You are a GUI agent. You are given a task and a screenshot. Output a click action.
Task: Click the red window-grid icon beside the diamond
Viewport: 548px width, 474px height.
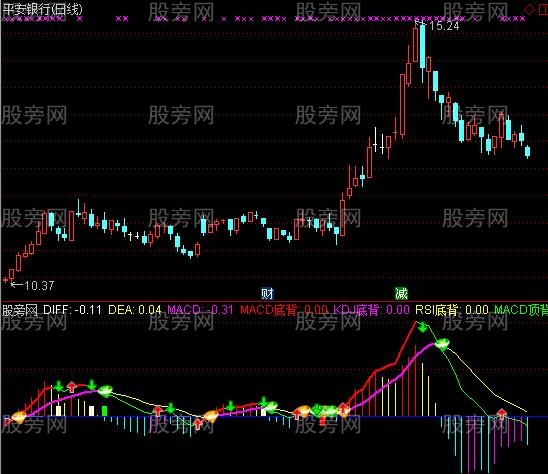pyautogui.click(x=543, y=9)
